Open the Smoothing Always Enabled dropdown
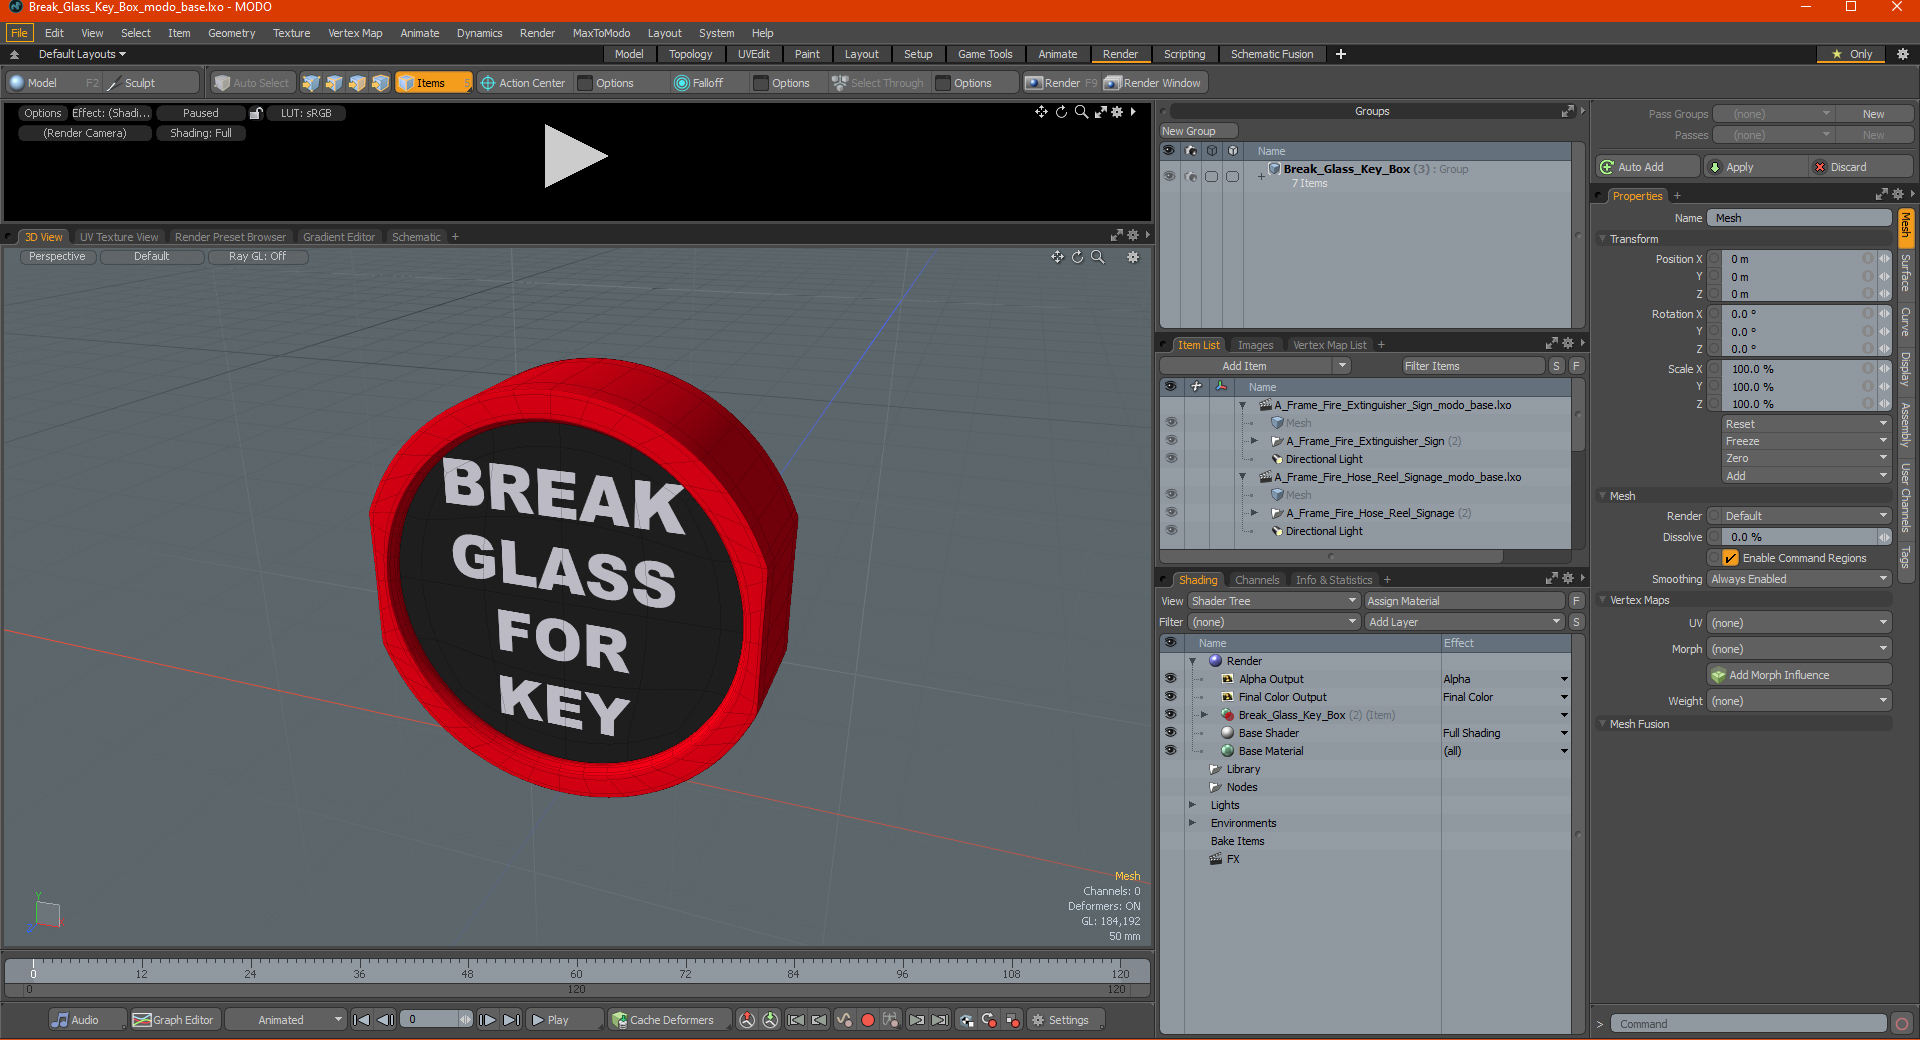Screen dimensions: 1920x1040 tap(1799, 579)
